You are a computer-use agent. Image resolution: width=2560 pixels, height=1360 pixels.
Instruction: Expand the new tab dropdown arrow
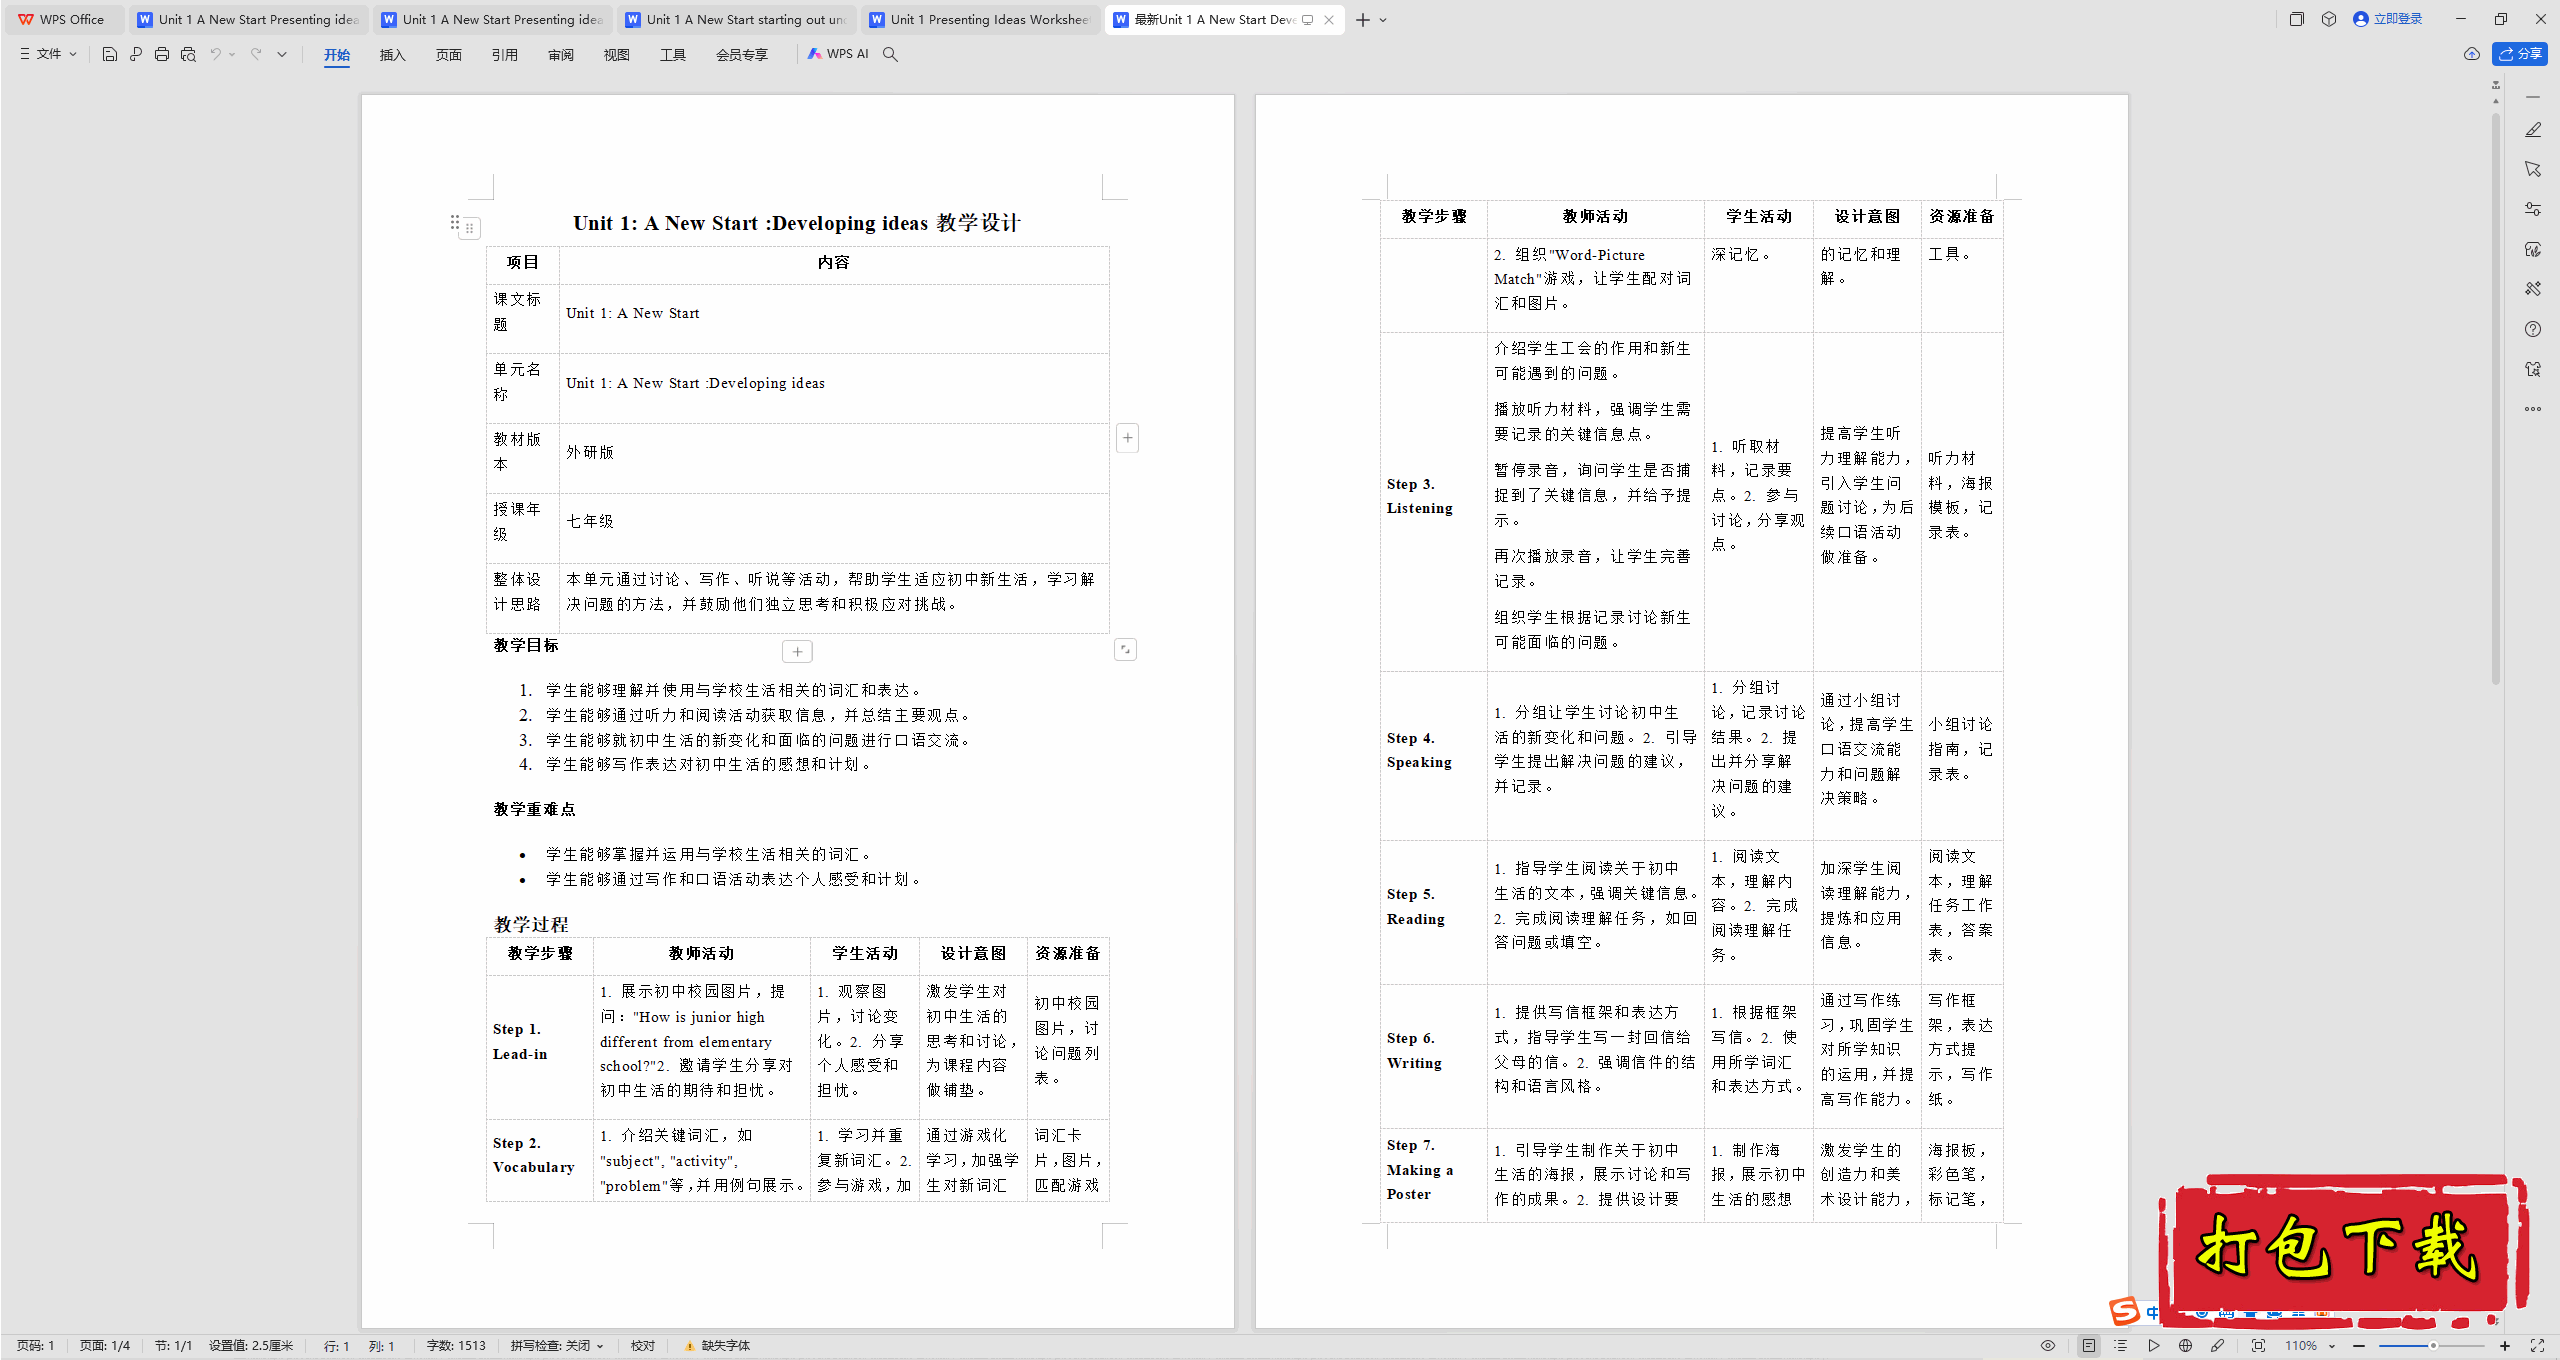coord(1383,19)
